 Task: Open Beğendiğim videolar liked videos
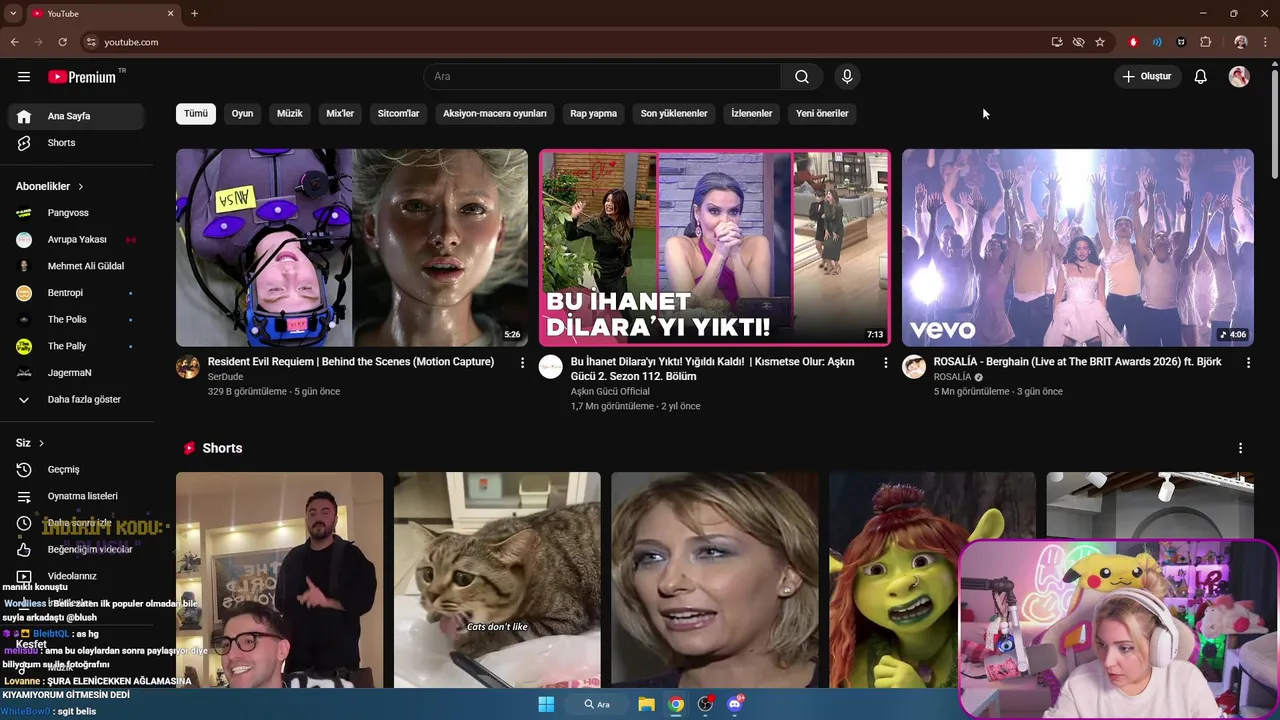[76, 549]
